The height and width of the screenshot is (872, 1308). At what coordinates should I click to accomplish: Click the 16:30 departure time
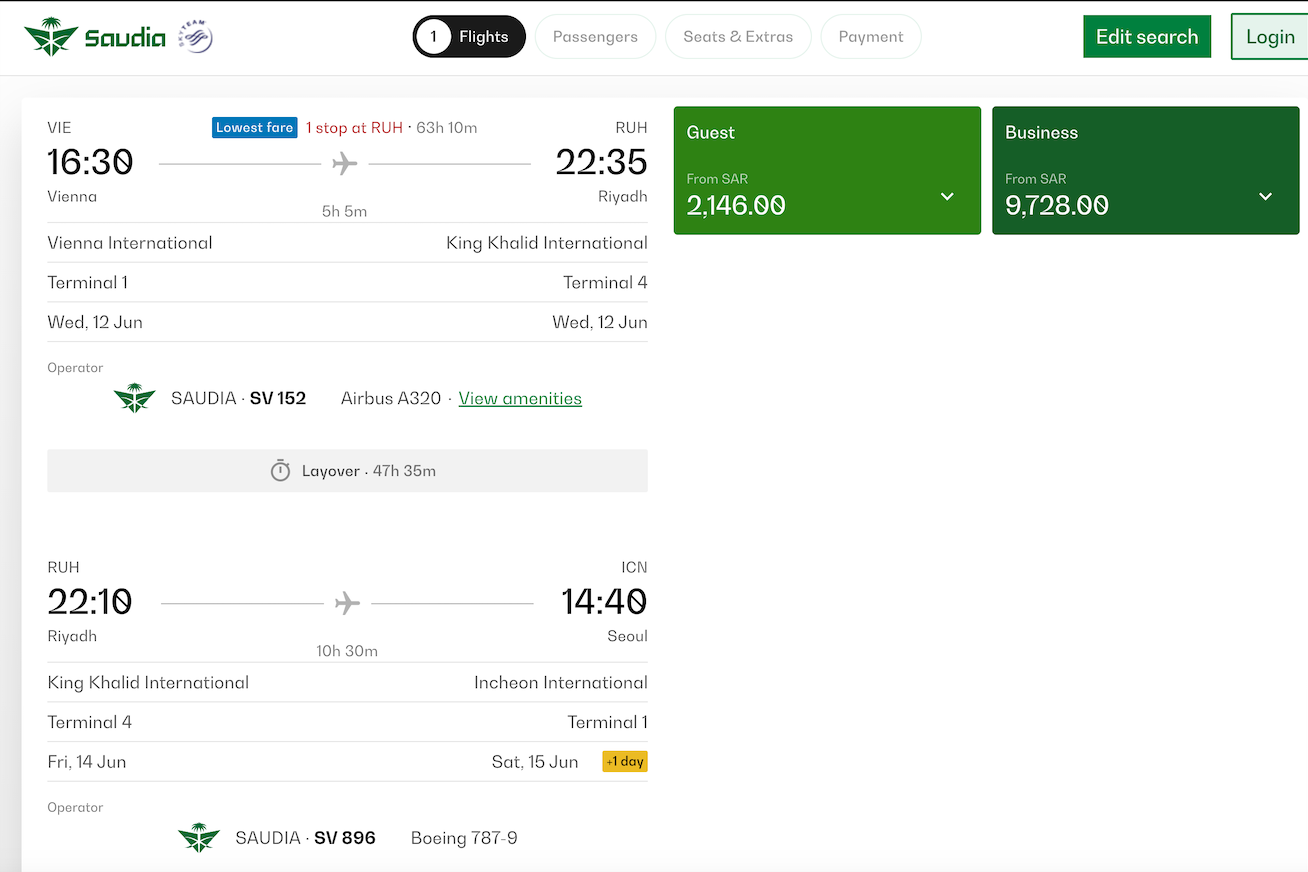pyautogui.click(x=90, y=162)
